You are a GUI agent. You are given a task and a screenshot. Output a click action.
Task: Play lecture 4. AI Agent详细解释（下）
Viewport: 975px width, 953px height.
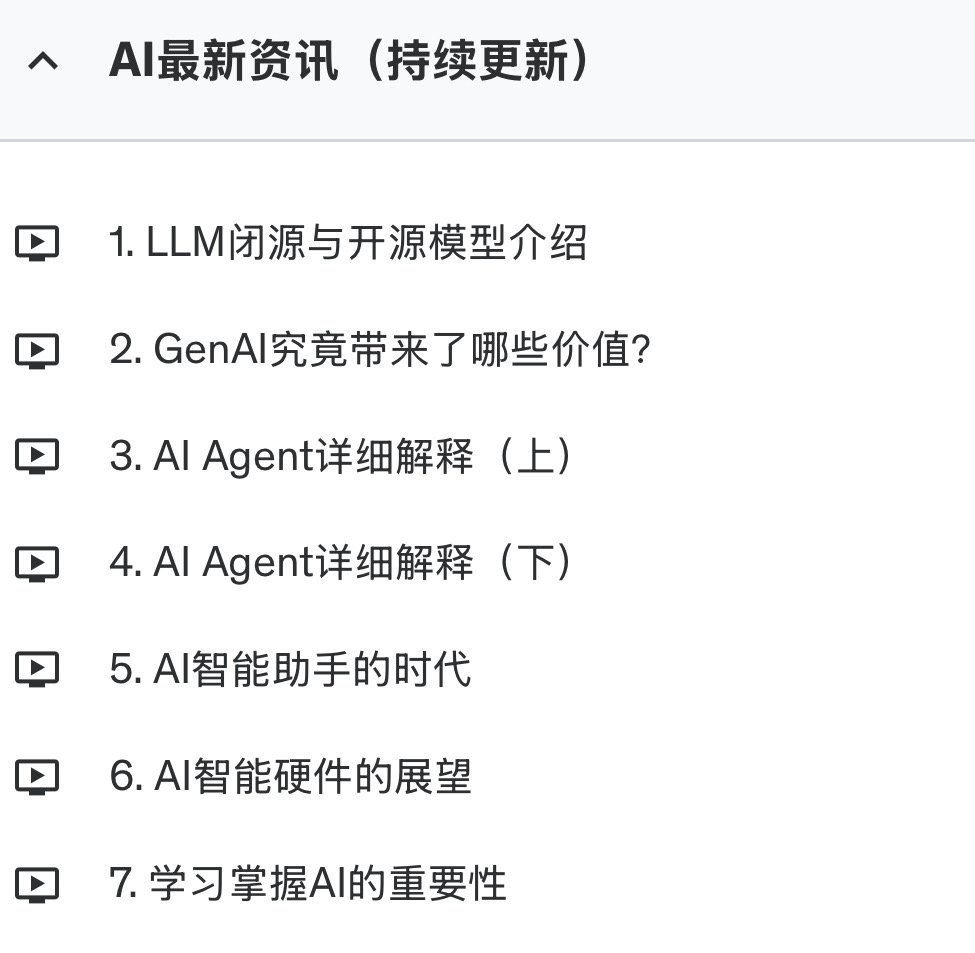[x=345, y=563]
